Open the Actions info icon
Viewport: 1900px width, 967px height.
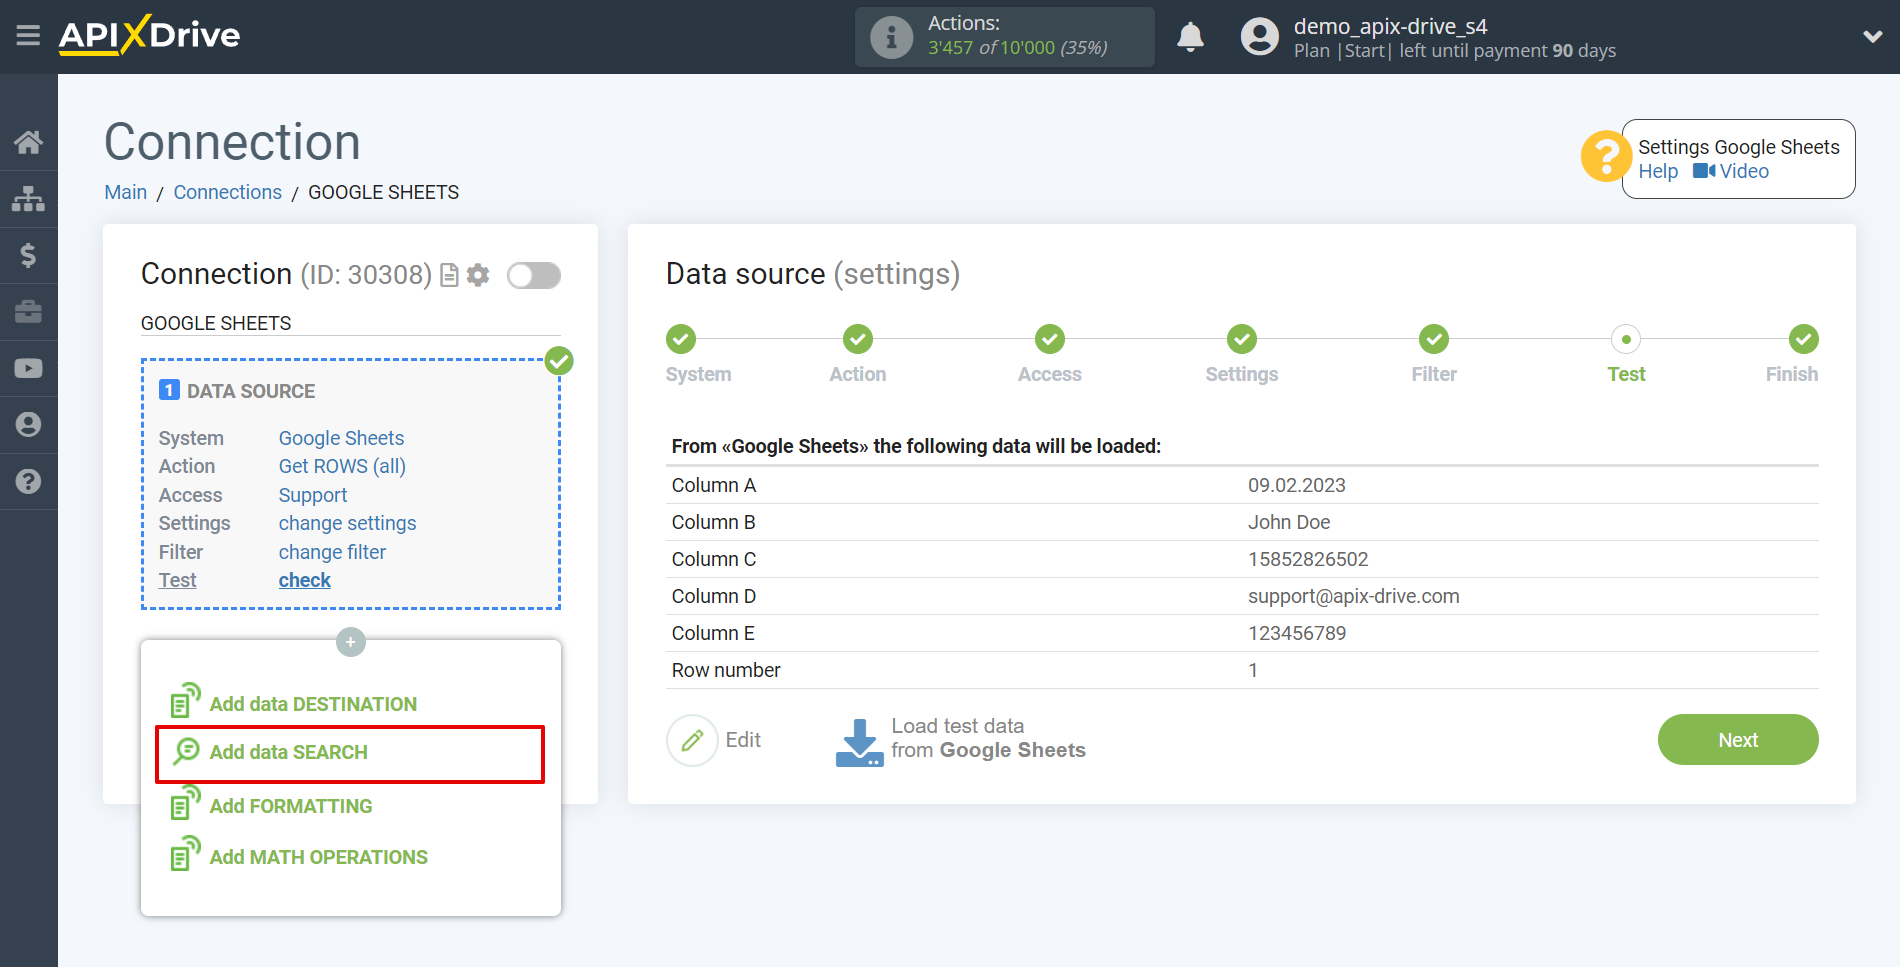click(891, 37)
